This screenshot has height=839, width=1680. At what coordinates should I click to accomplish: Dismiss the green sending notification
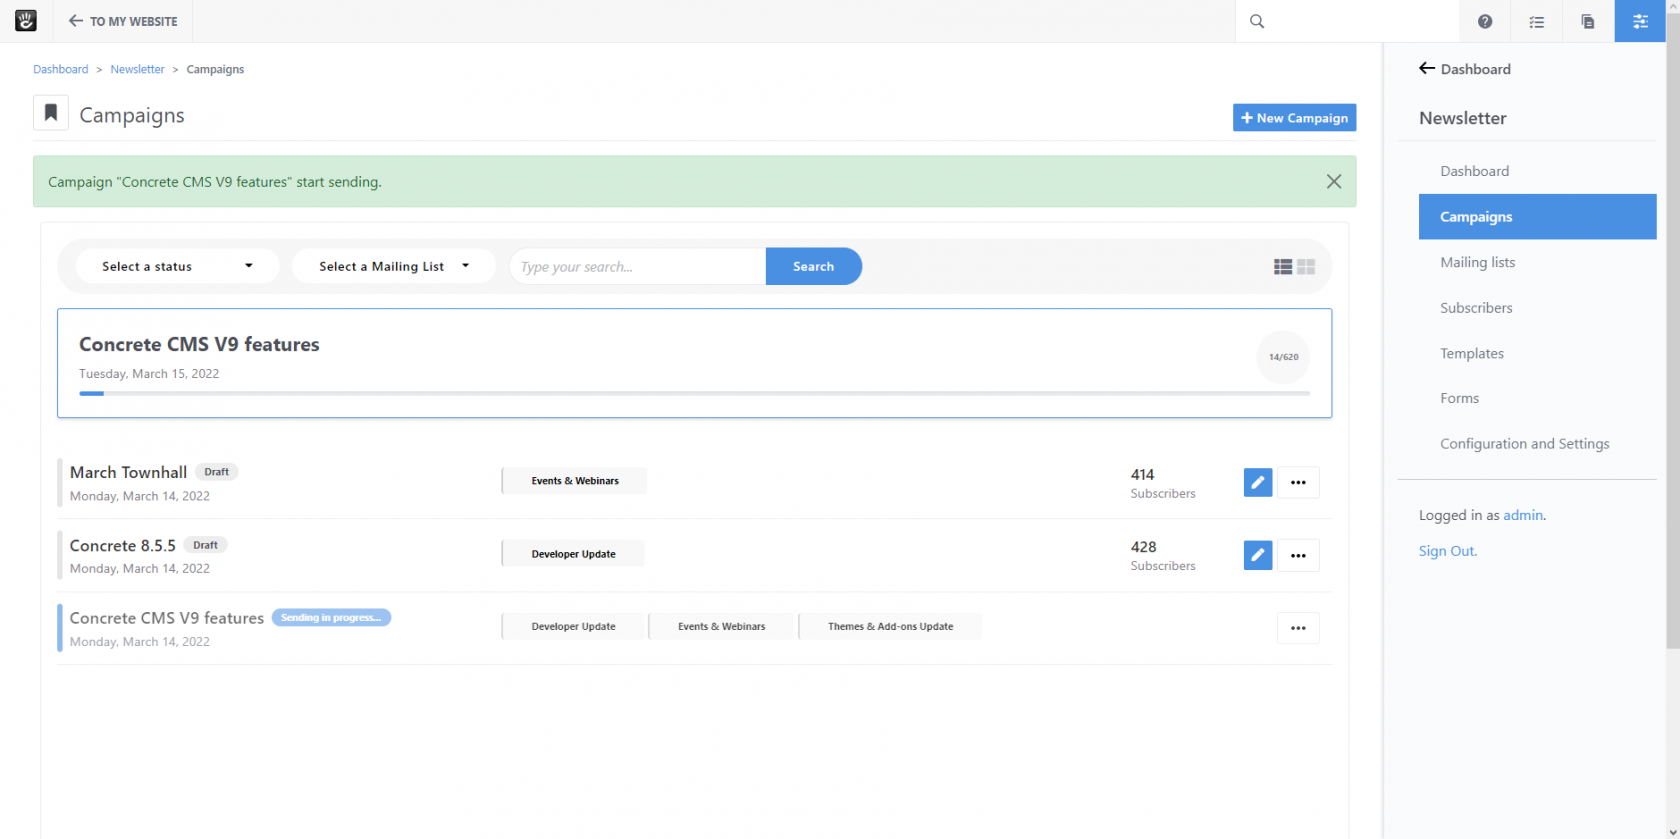tap(1333, 181)
